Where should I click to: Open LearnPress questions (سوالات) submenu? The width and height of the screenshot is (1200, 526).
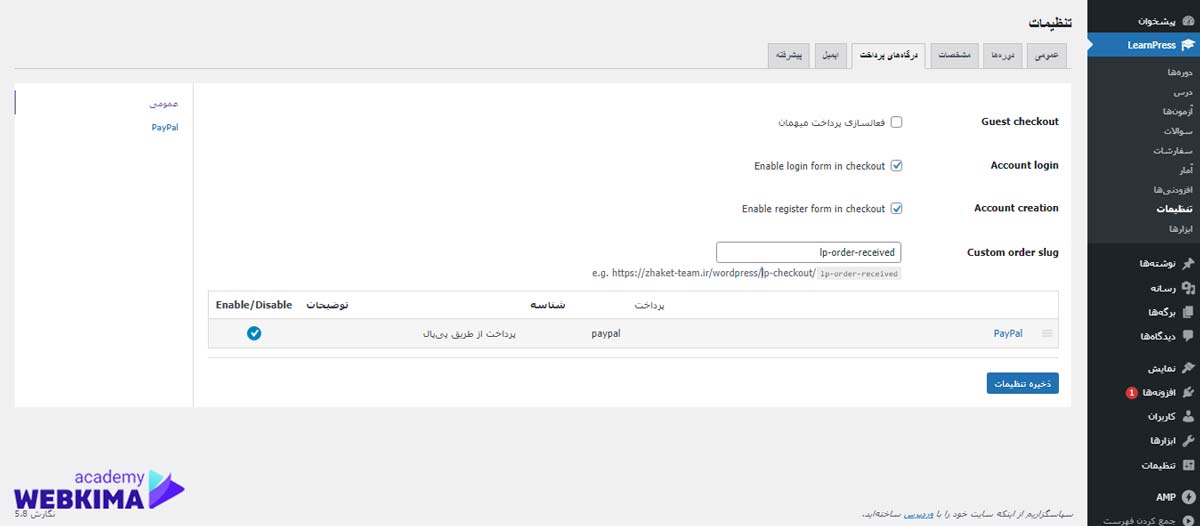[1178, 131]
